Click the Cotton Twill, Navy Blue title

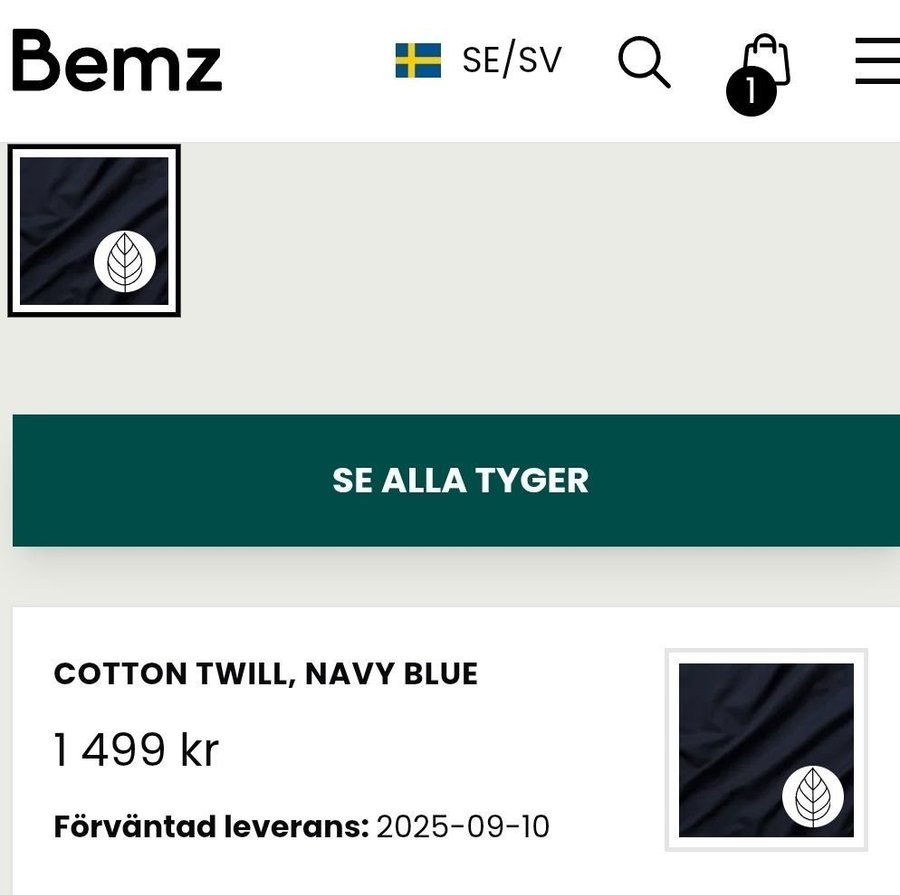click(265, 674)
